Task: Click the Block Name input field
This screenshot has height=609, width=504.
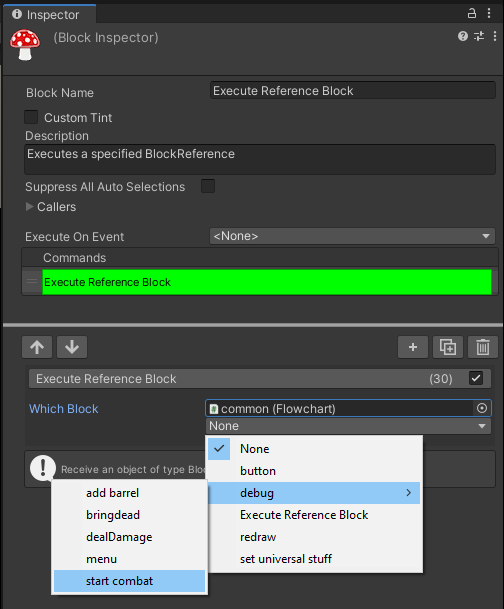Action: click(x=353, y=90)
